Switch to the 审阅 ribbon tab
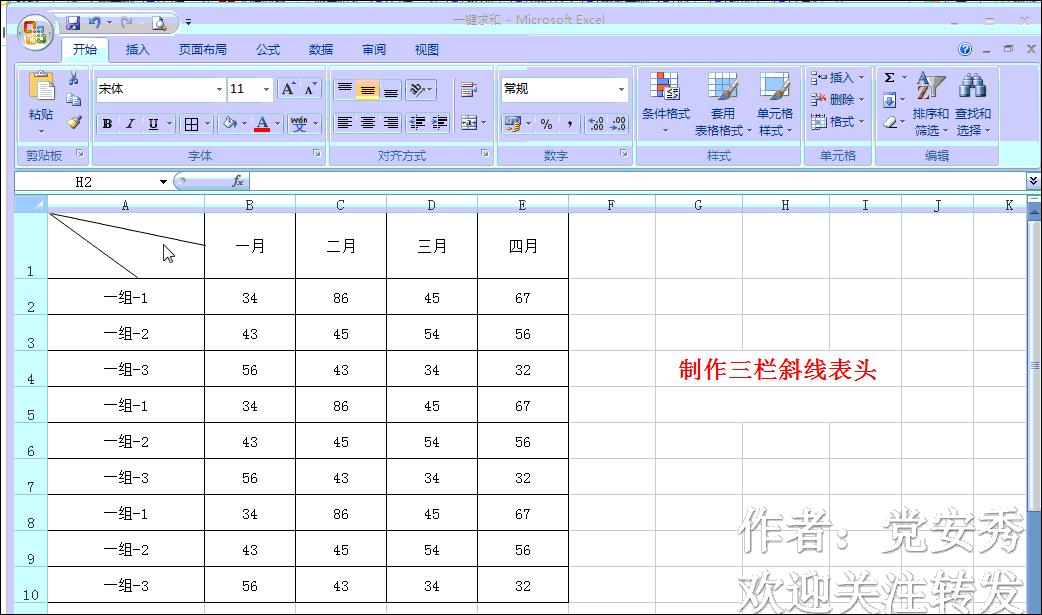 pyautogui.click(x=374, y=50)
